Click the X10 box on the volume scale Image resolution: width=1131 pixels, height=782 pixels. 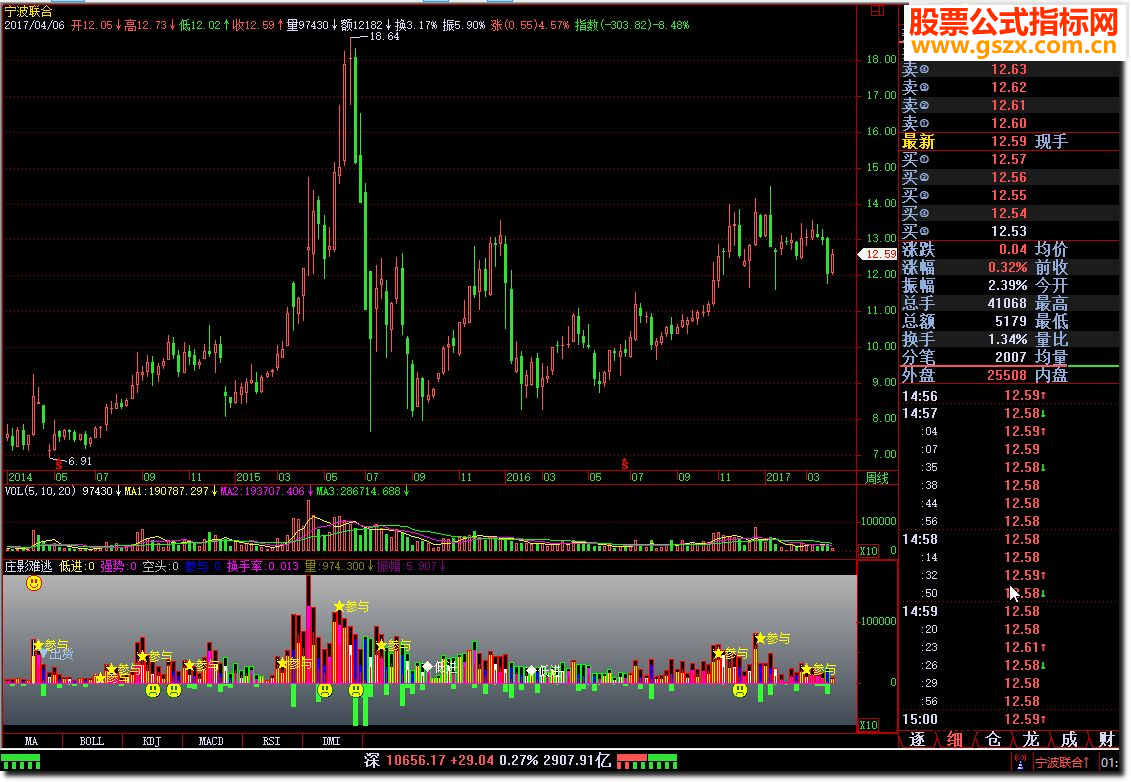[x=868, y=550]
